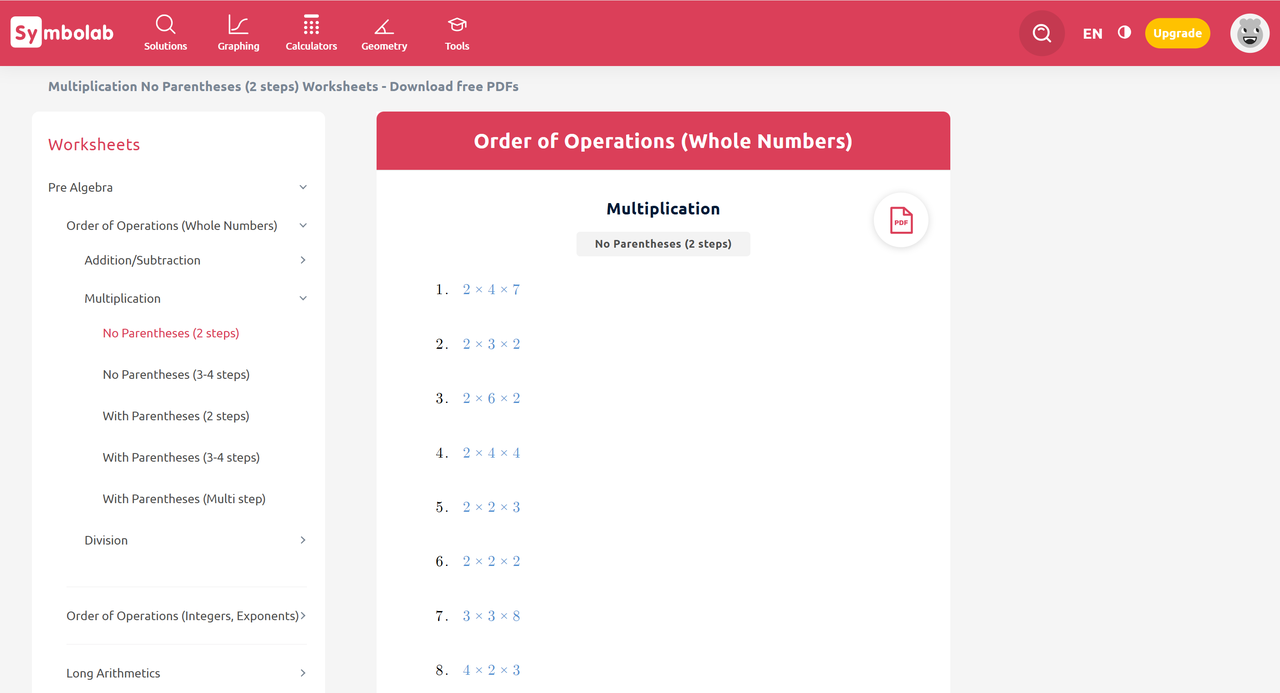Click the yellow Upgrade button

pos(1177,33)
